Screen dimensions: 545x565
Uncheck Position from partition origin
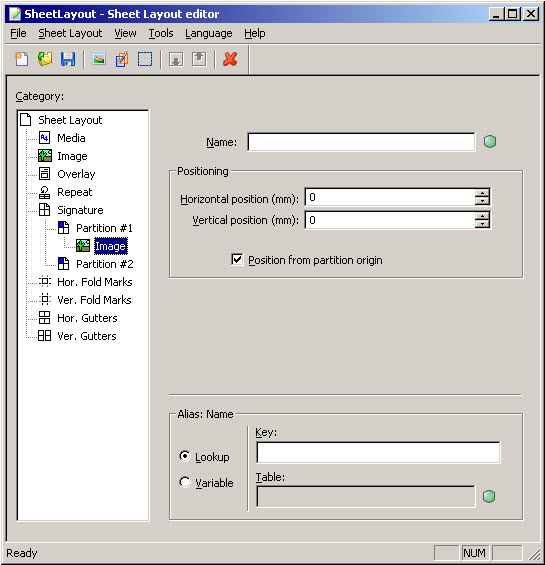click(237, 259)
